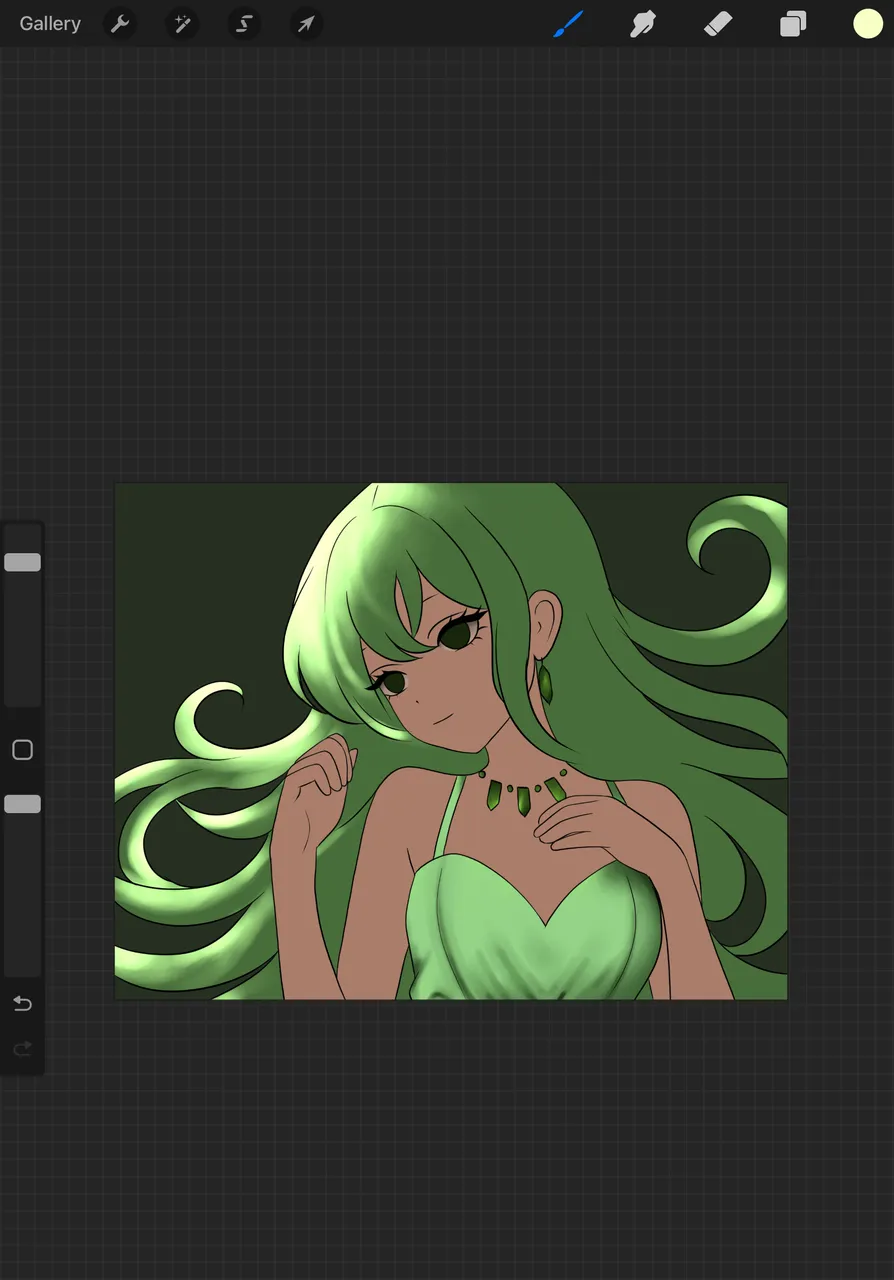Image resolution: width=894 pixels, height=1280 pixels.
Task: Select the Smudge tool
Action: [643, 23]
